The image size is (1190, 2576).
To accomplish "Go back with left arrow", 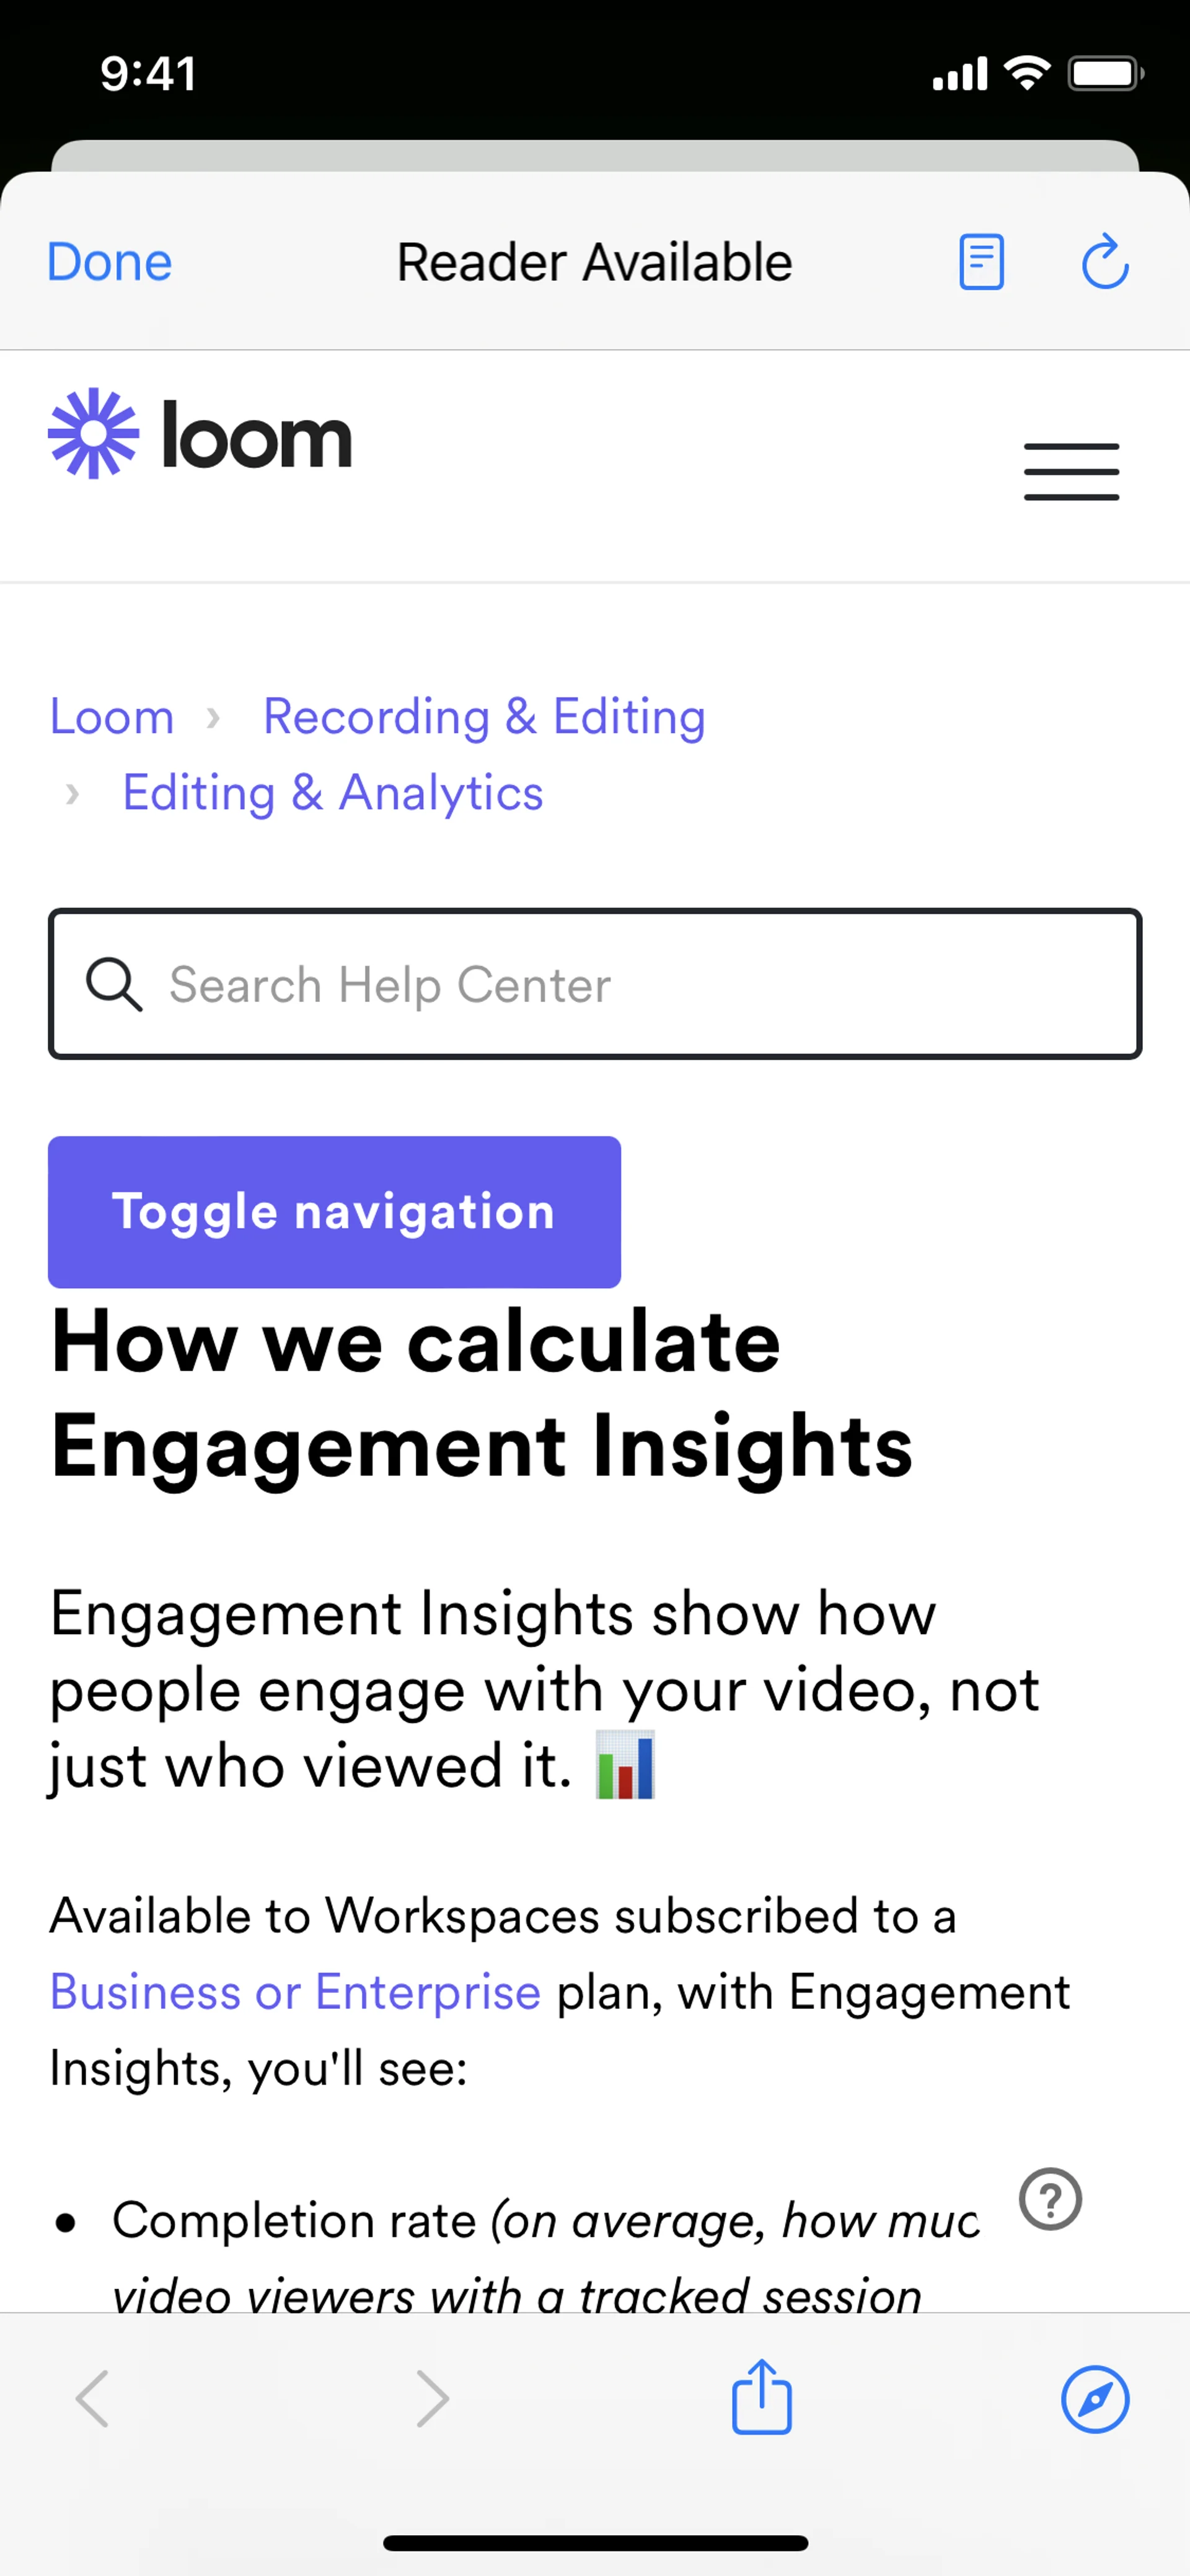I will 93,2398.
